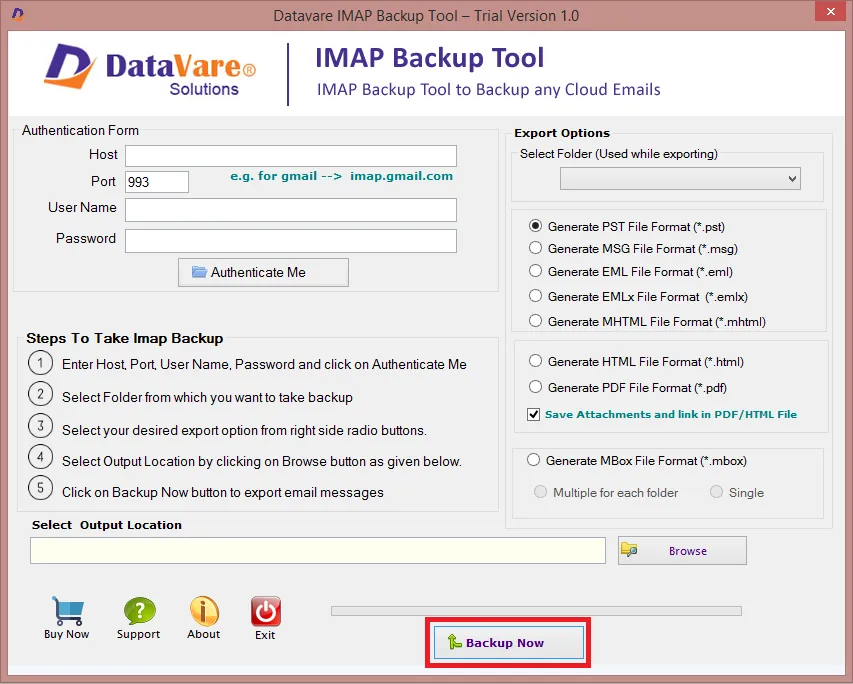Viewport: 853px width, 684px height.
Task: Click the 'Select Folder (Used while exporting)' label
Action: pyautogui.click(x=619, y=154)
